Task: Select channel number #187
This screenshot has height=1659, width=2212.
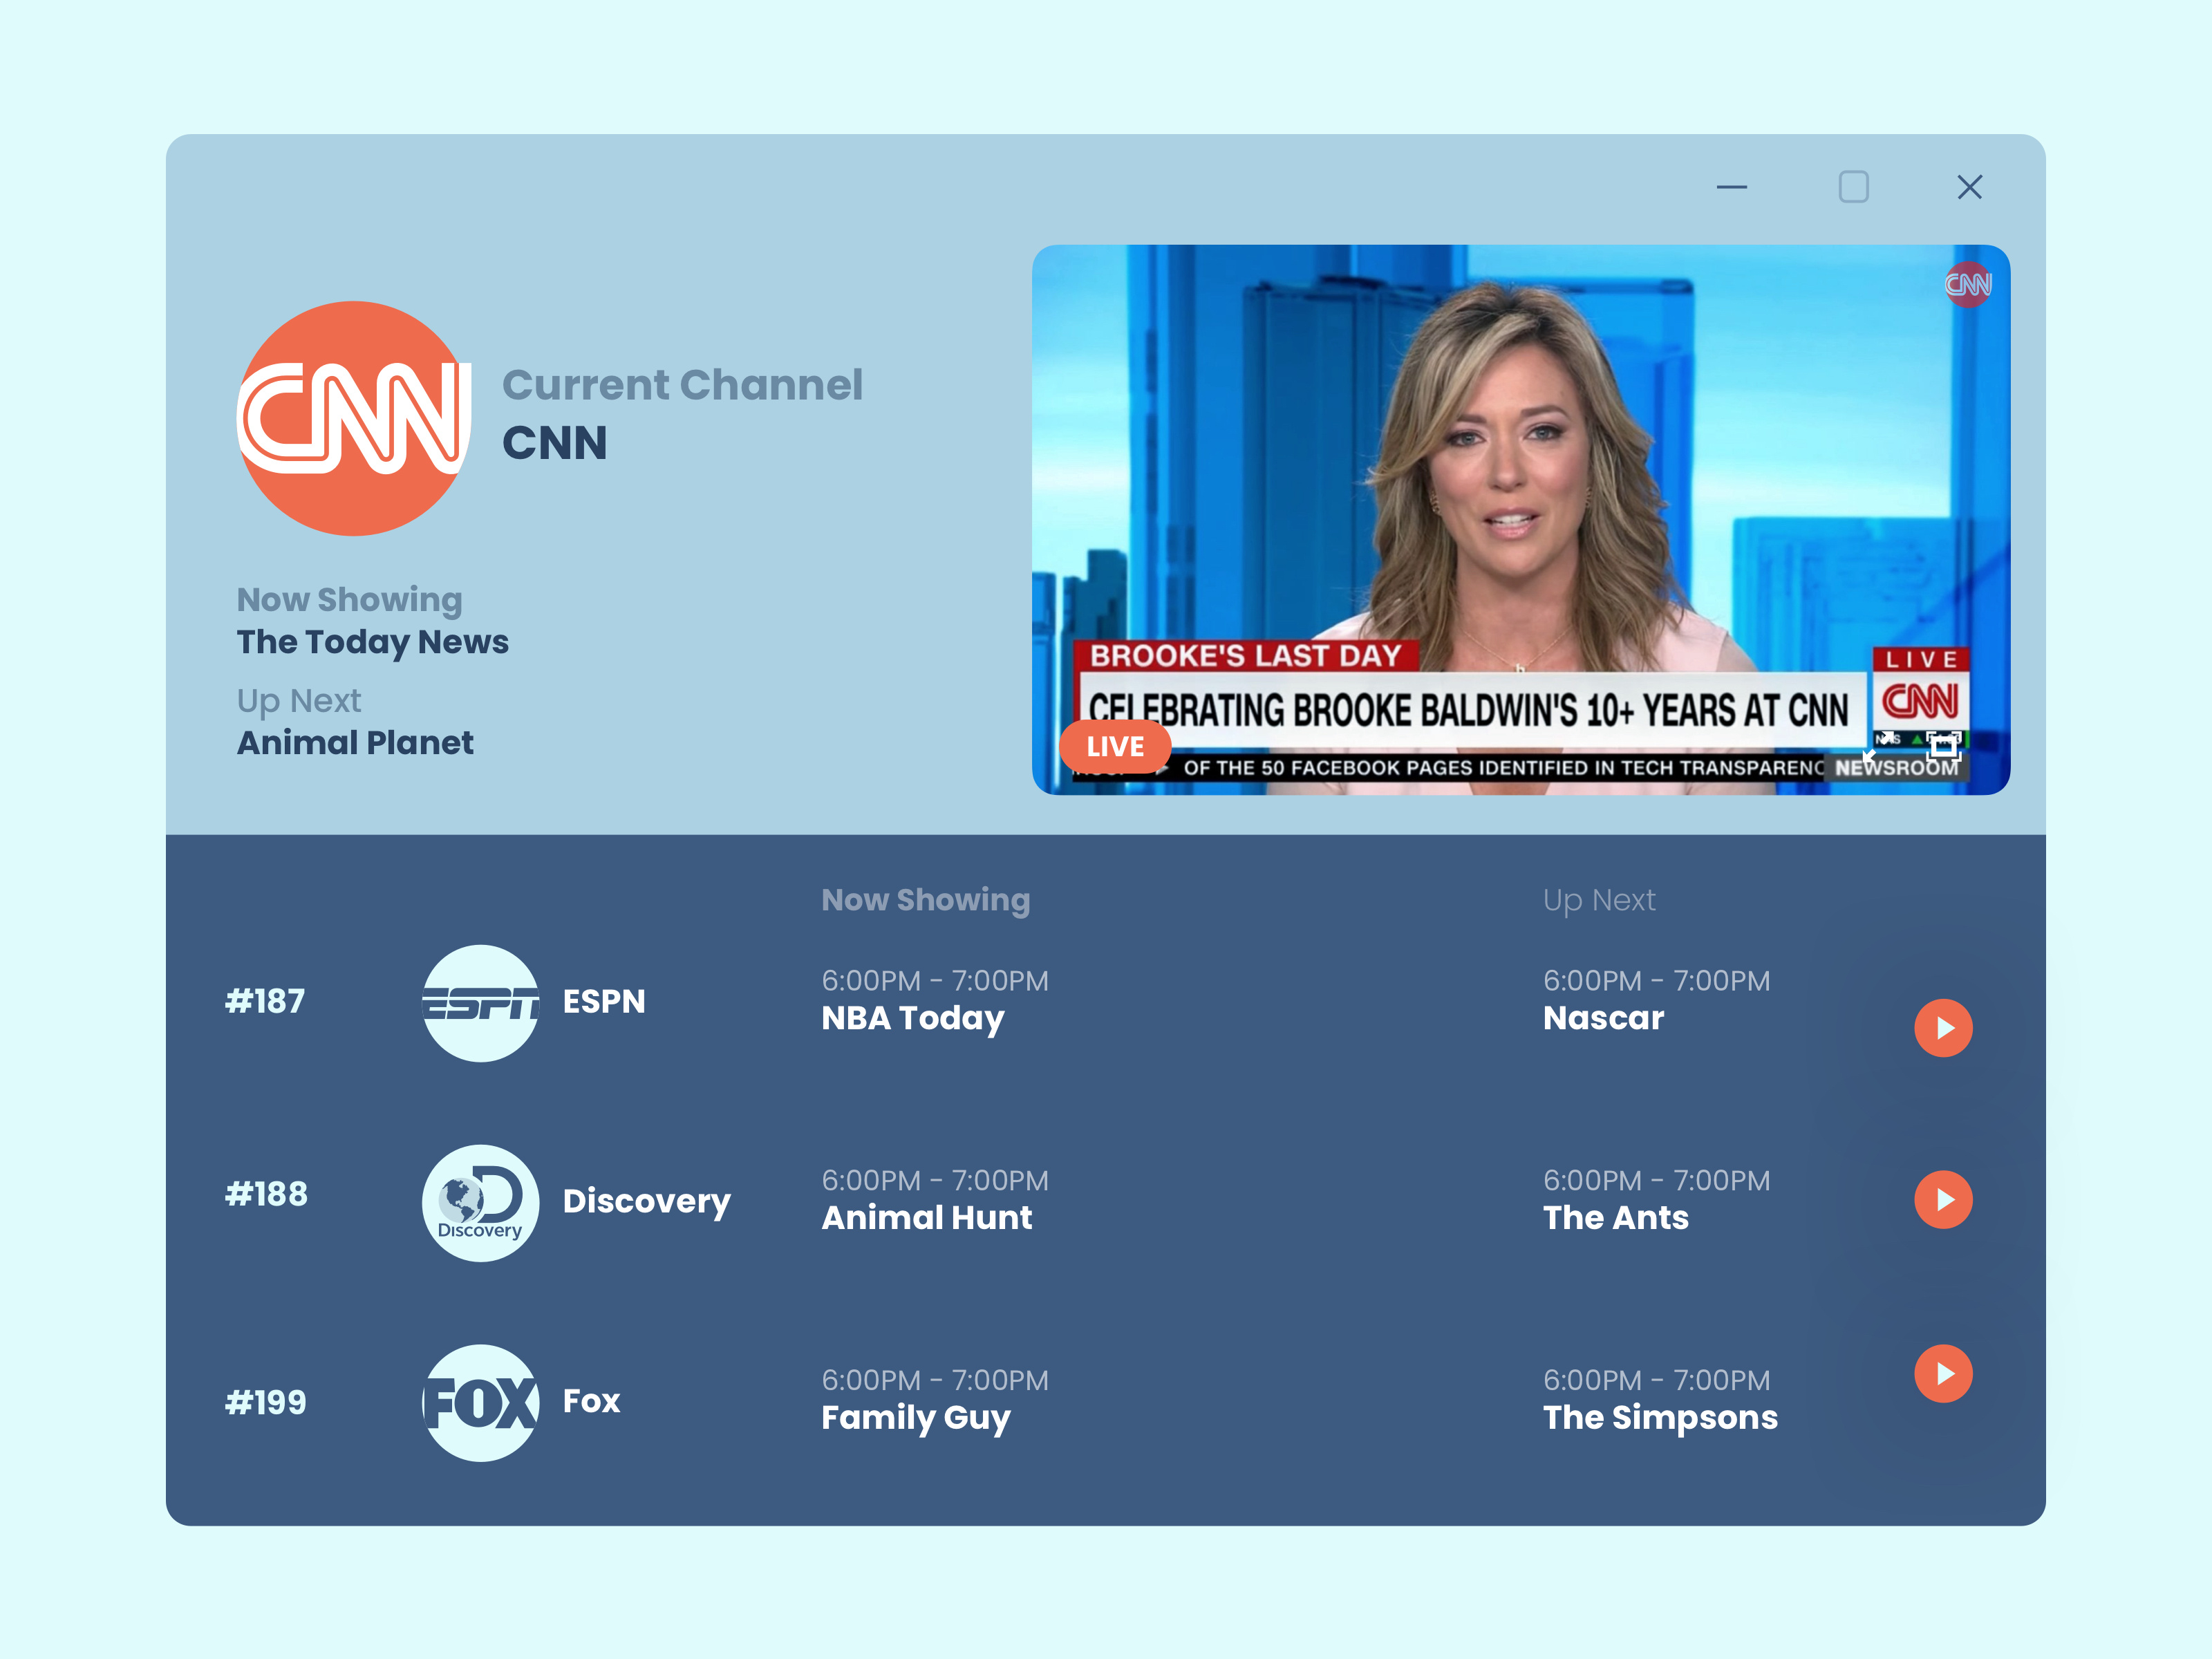Action: point(265,1001)
